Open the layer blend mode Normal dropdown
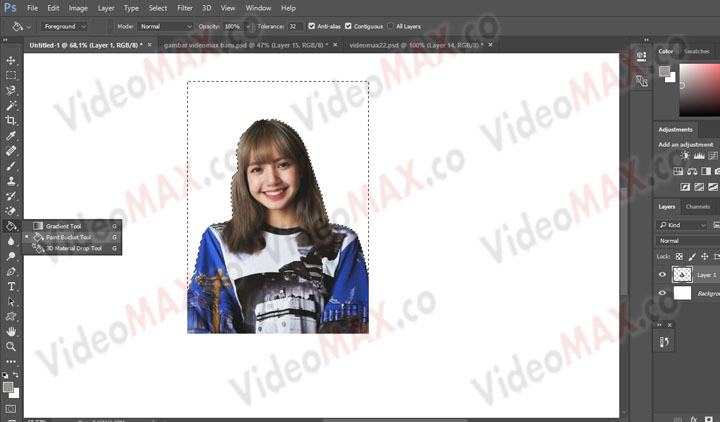Image resolution: width=720 pixels, height=422 pixels. 687,241
